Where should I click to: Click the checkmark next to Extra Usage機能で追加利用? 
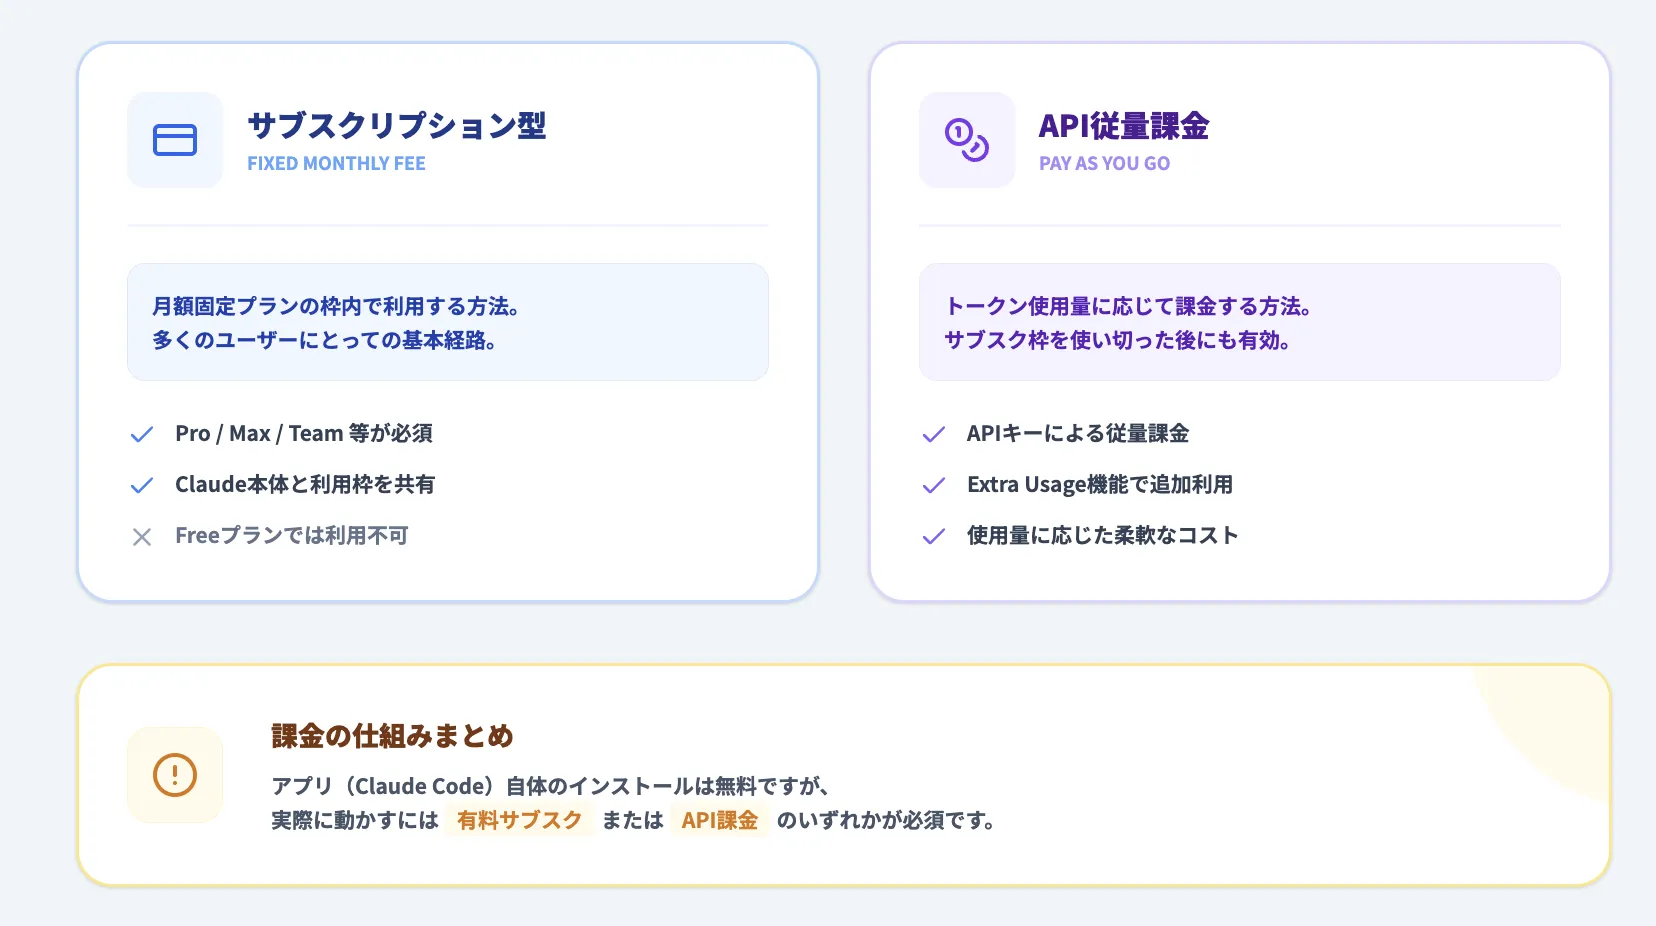pyautogui.click(x=933, y=485)
